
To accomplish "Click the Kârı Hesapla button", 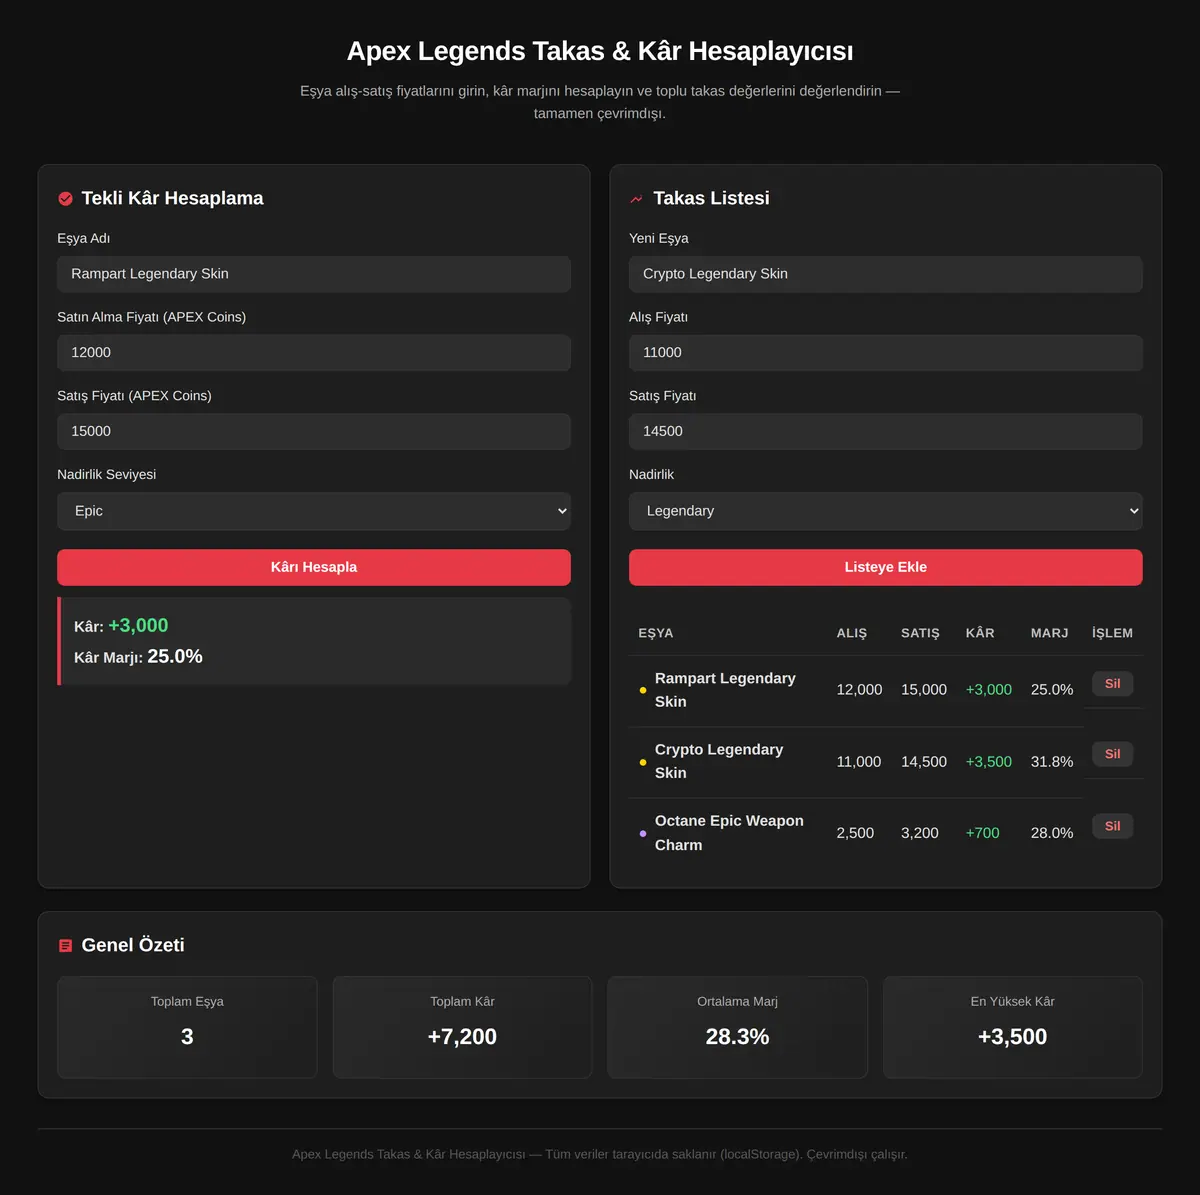I will [x=314, y=567].
